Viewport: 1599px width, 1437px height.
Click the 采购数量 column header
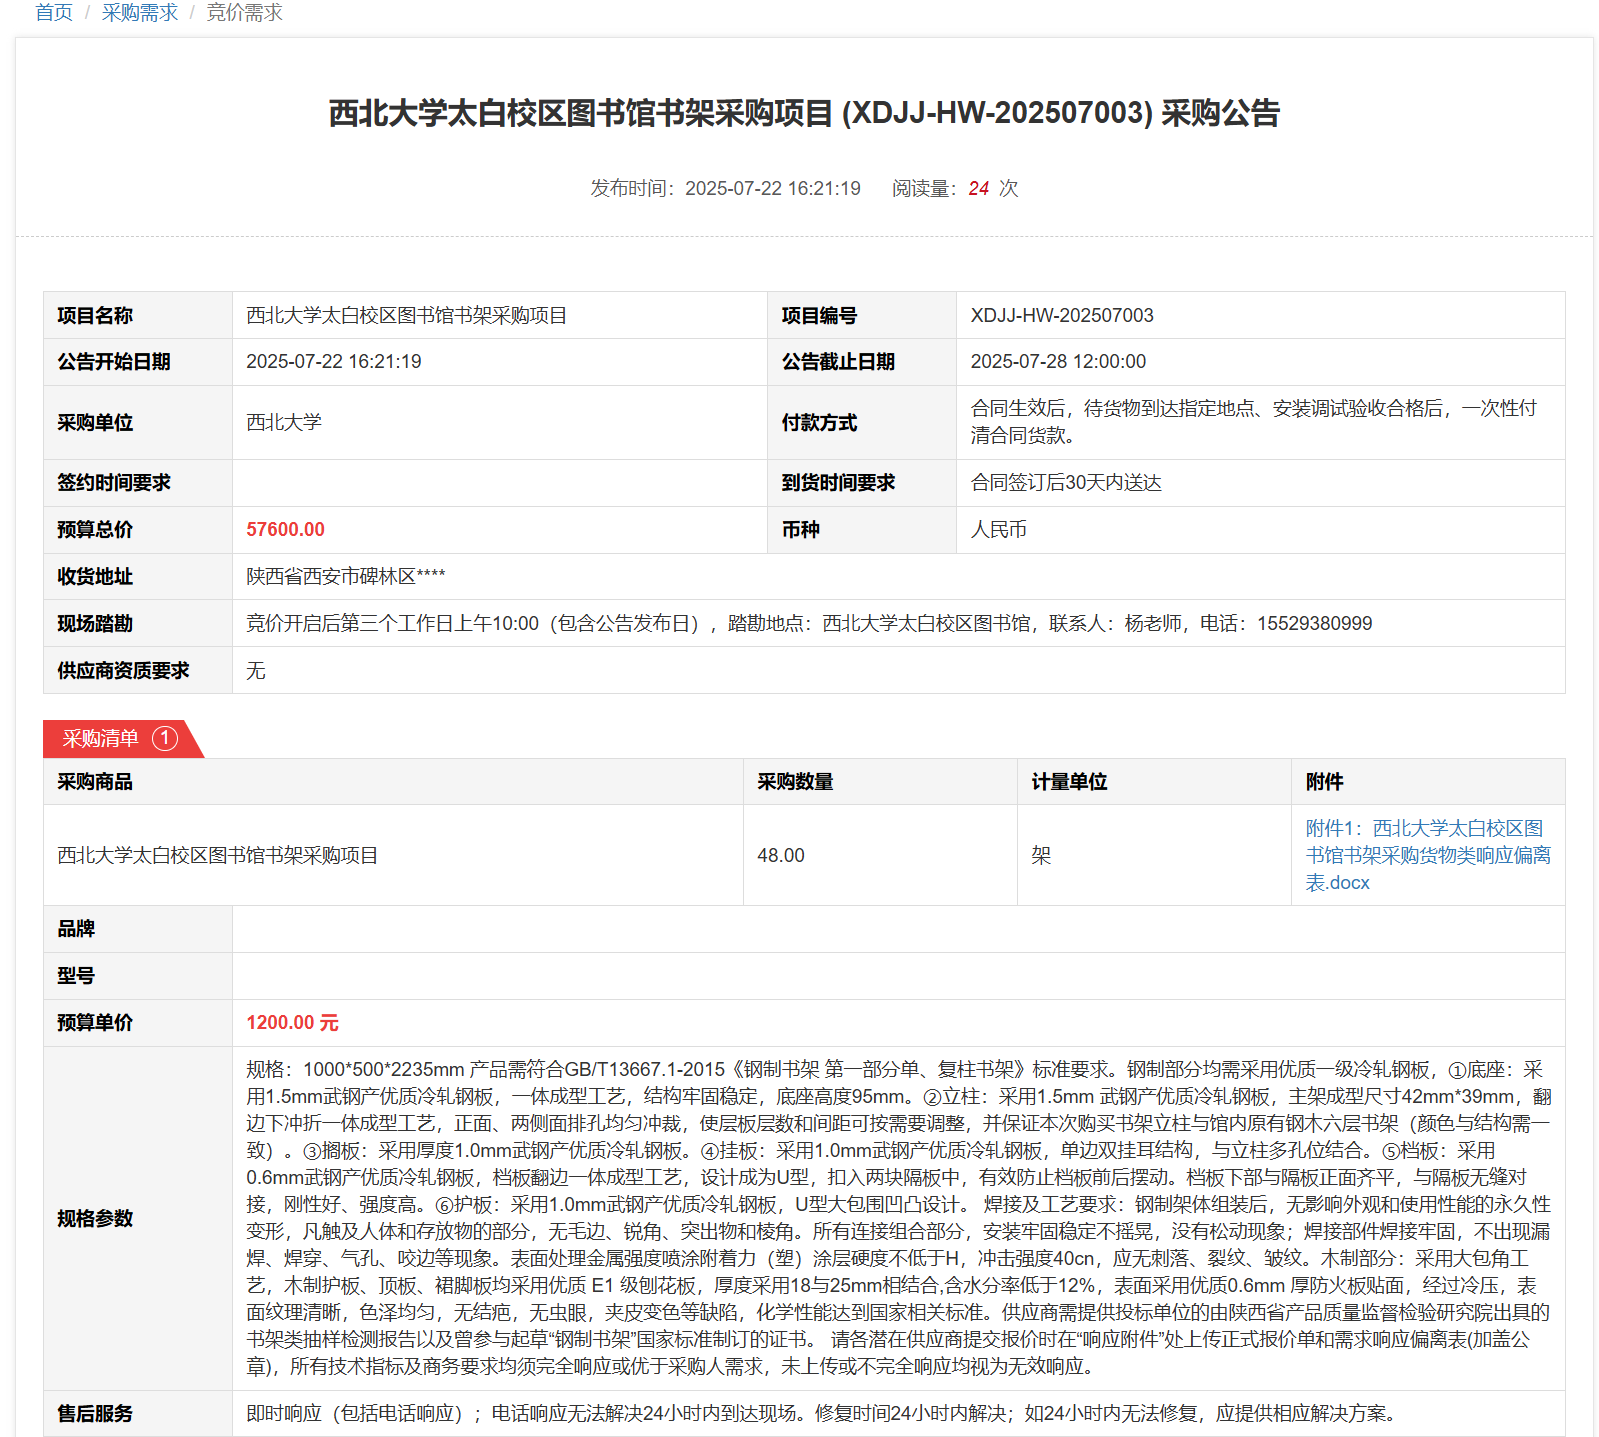point(795,782)
